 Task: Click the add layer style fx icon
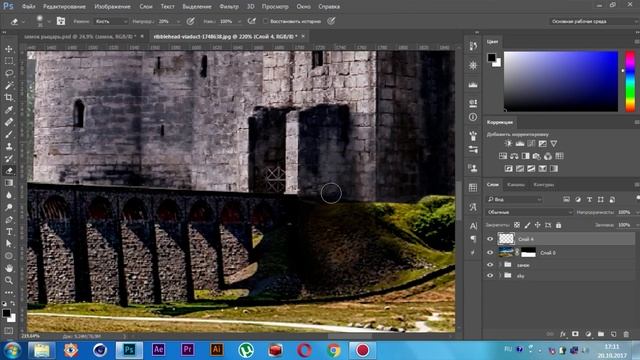tap(563, 334)
